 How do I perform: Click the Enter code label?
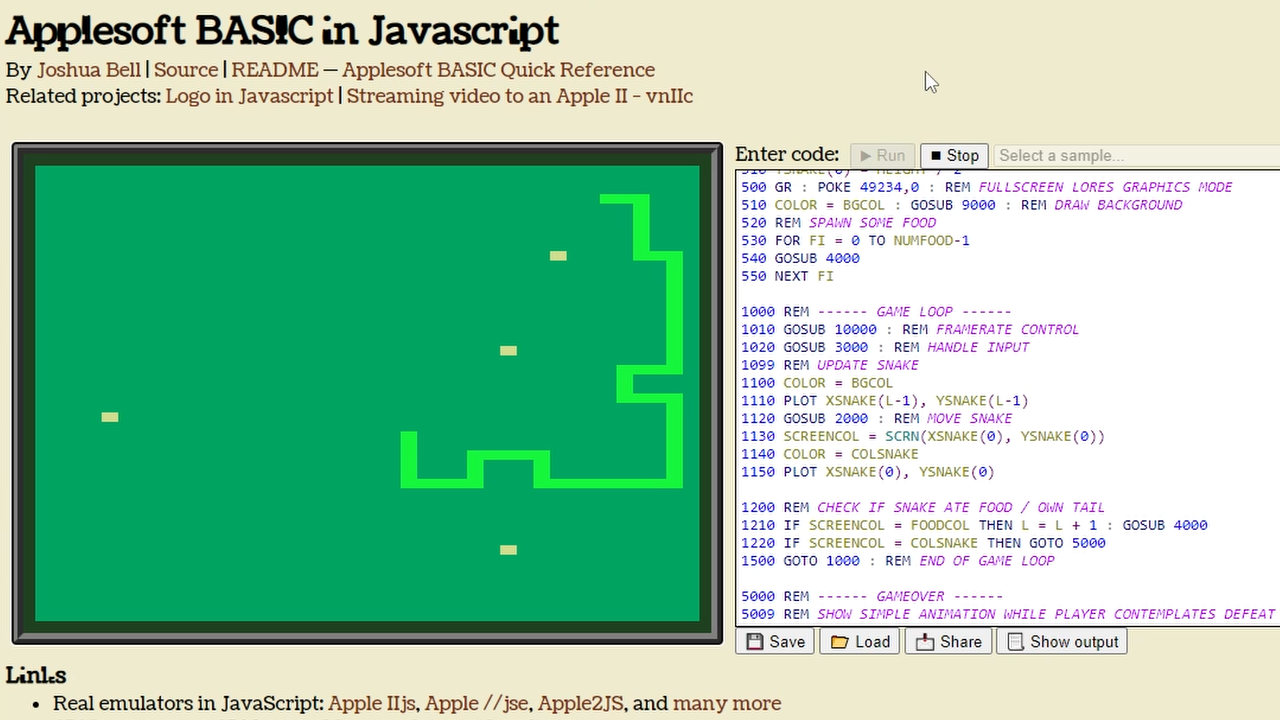[787, 154]
